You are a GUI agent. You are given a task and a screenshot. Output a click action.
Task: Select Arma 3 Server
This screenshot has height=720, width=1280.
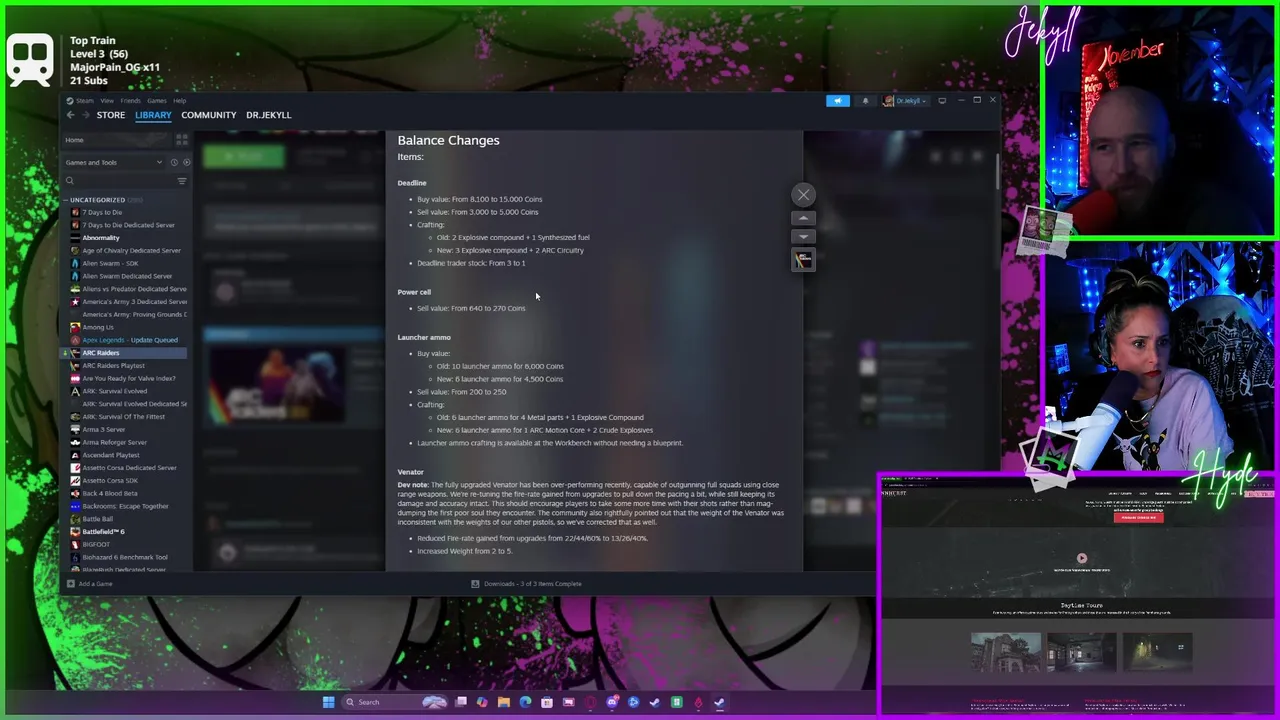(x=104, y=429)
